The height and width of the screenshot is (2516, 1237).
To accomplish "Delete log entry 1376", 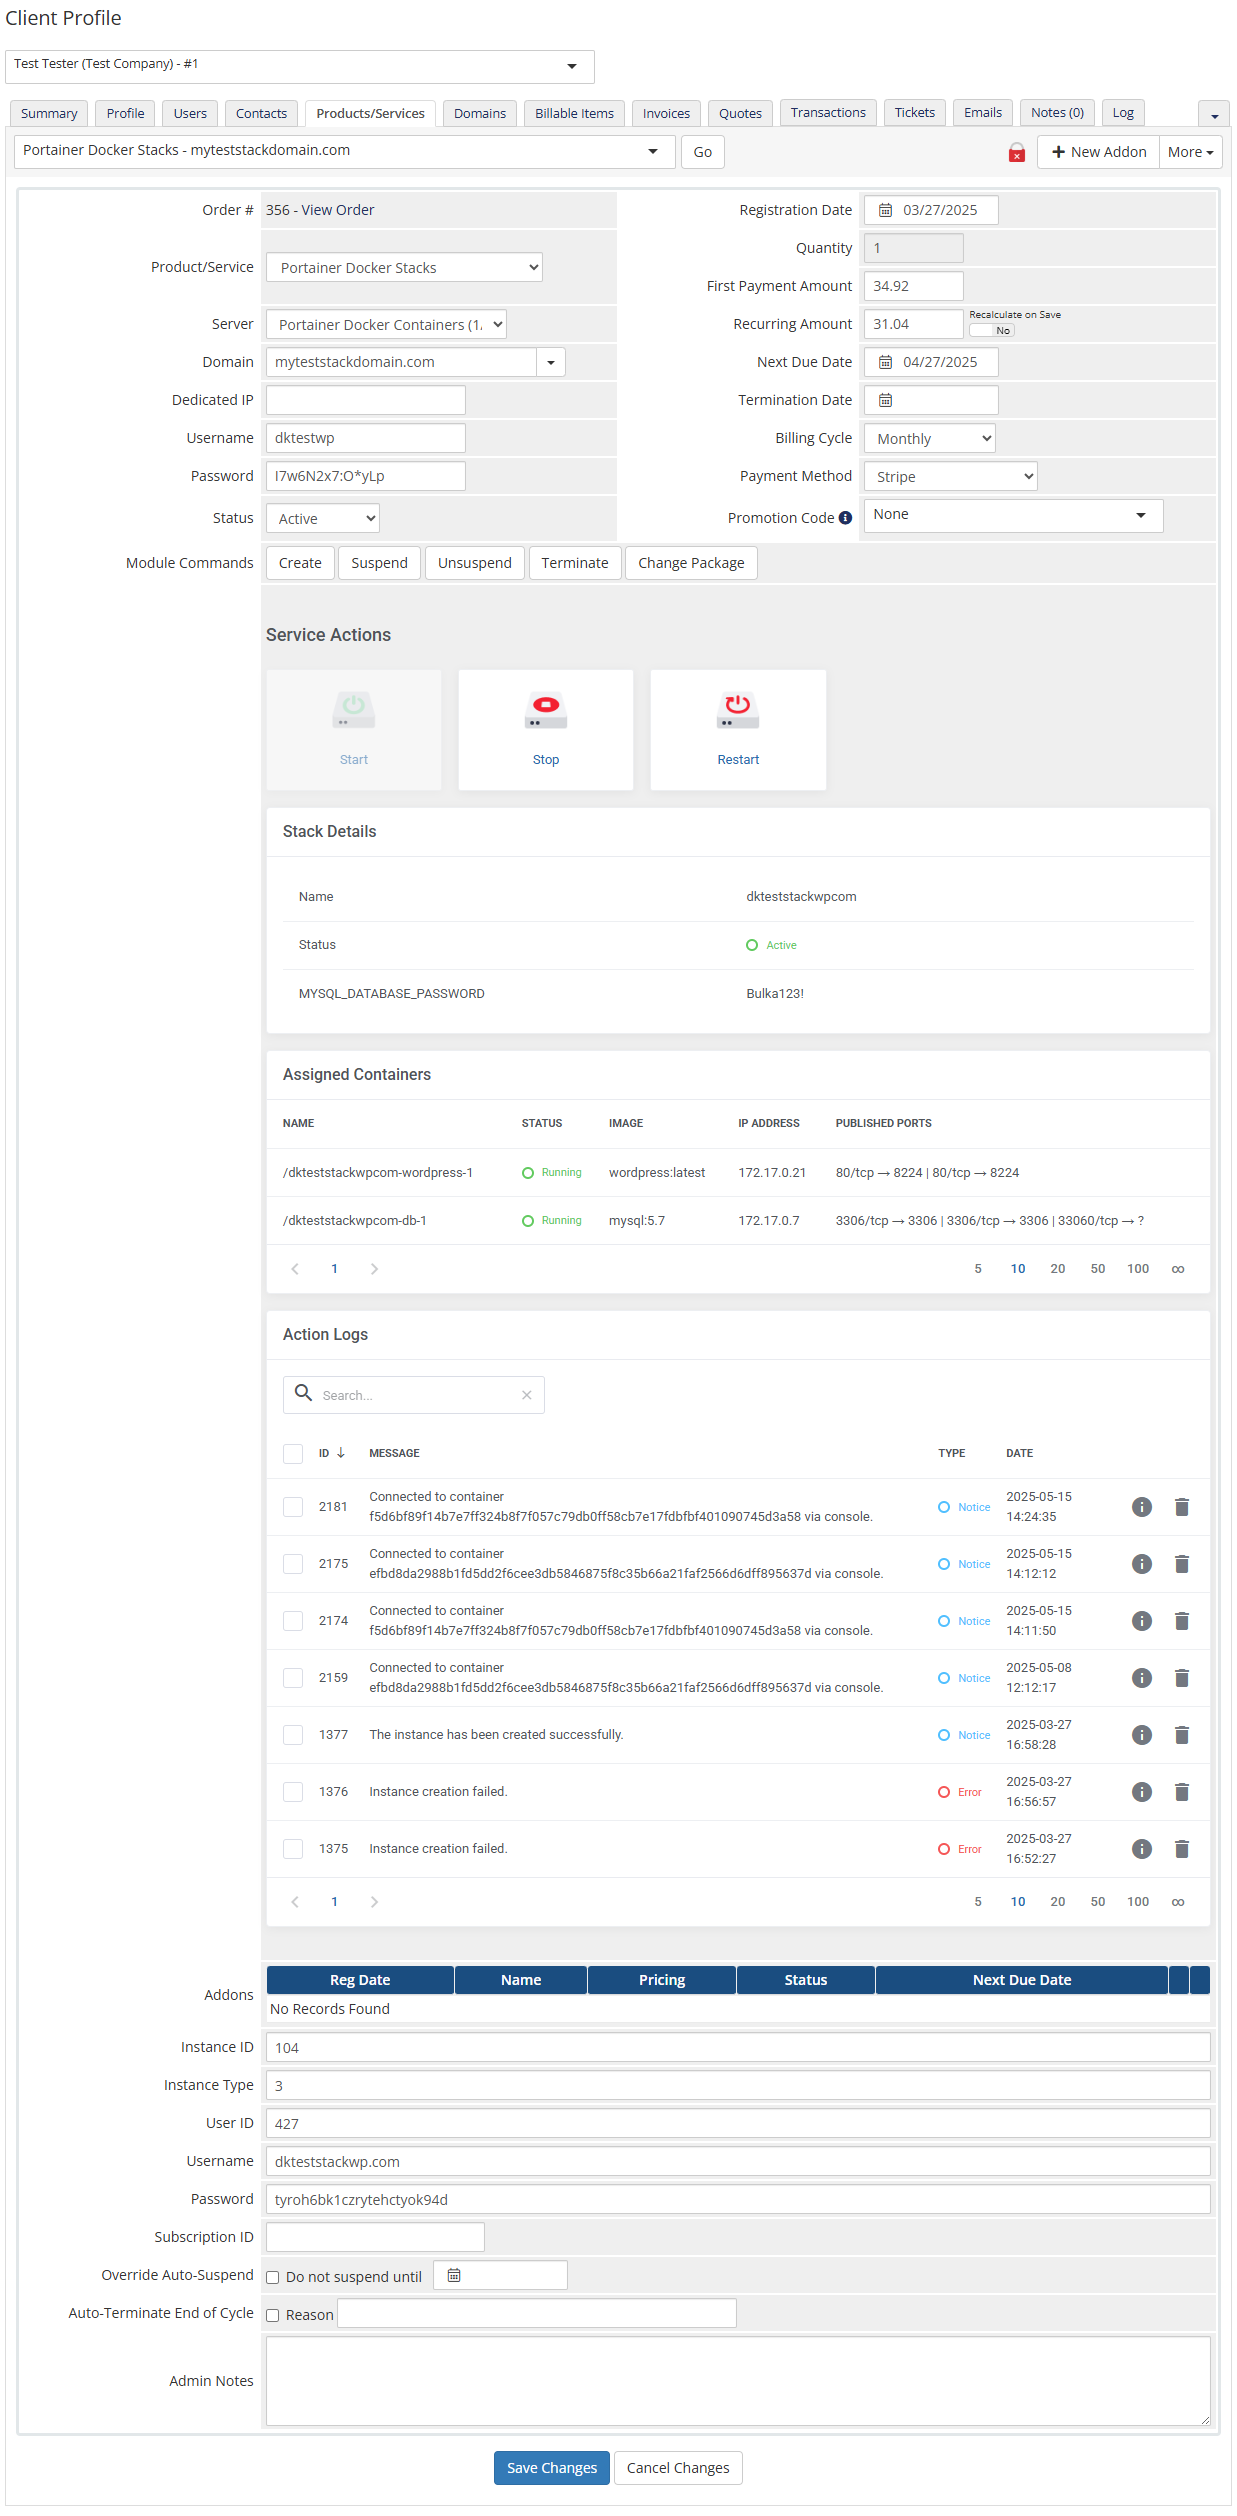I will pos(1181,1792).
